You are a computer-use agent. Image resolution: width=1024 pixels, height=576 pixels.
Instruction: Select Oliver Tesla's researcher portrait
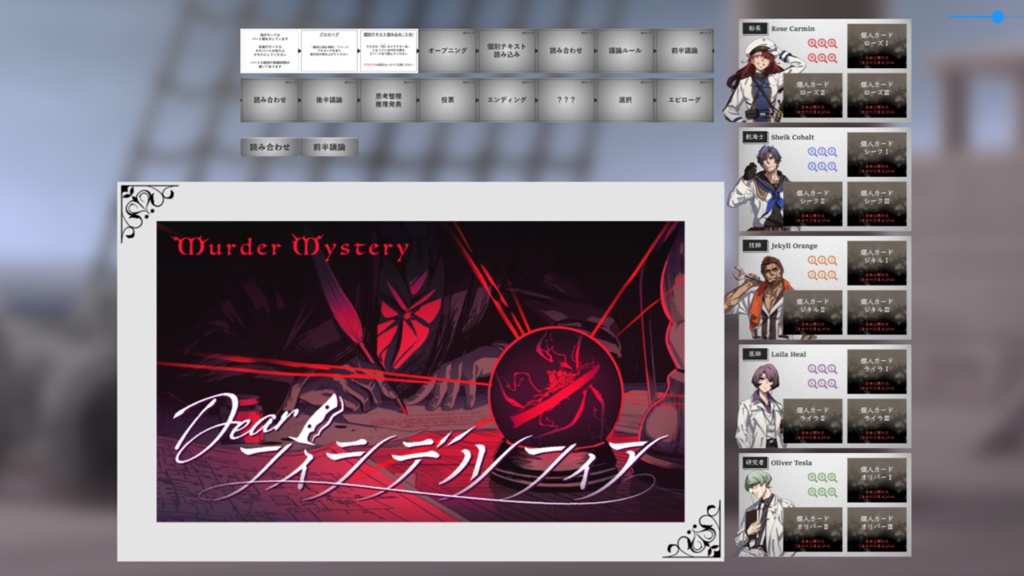tap(764, 515)
